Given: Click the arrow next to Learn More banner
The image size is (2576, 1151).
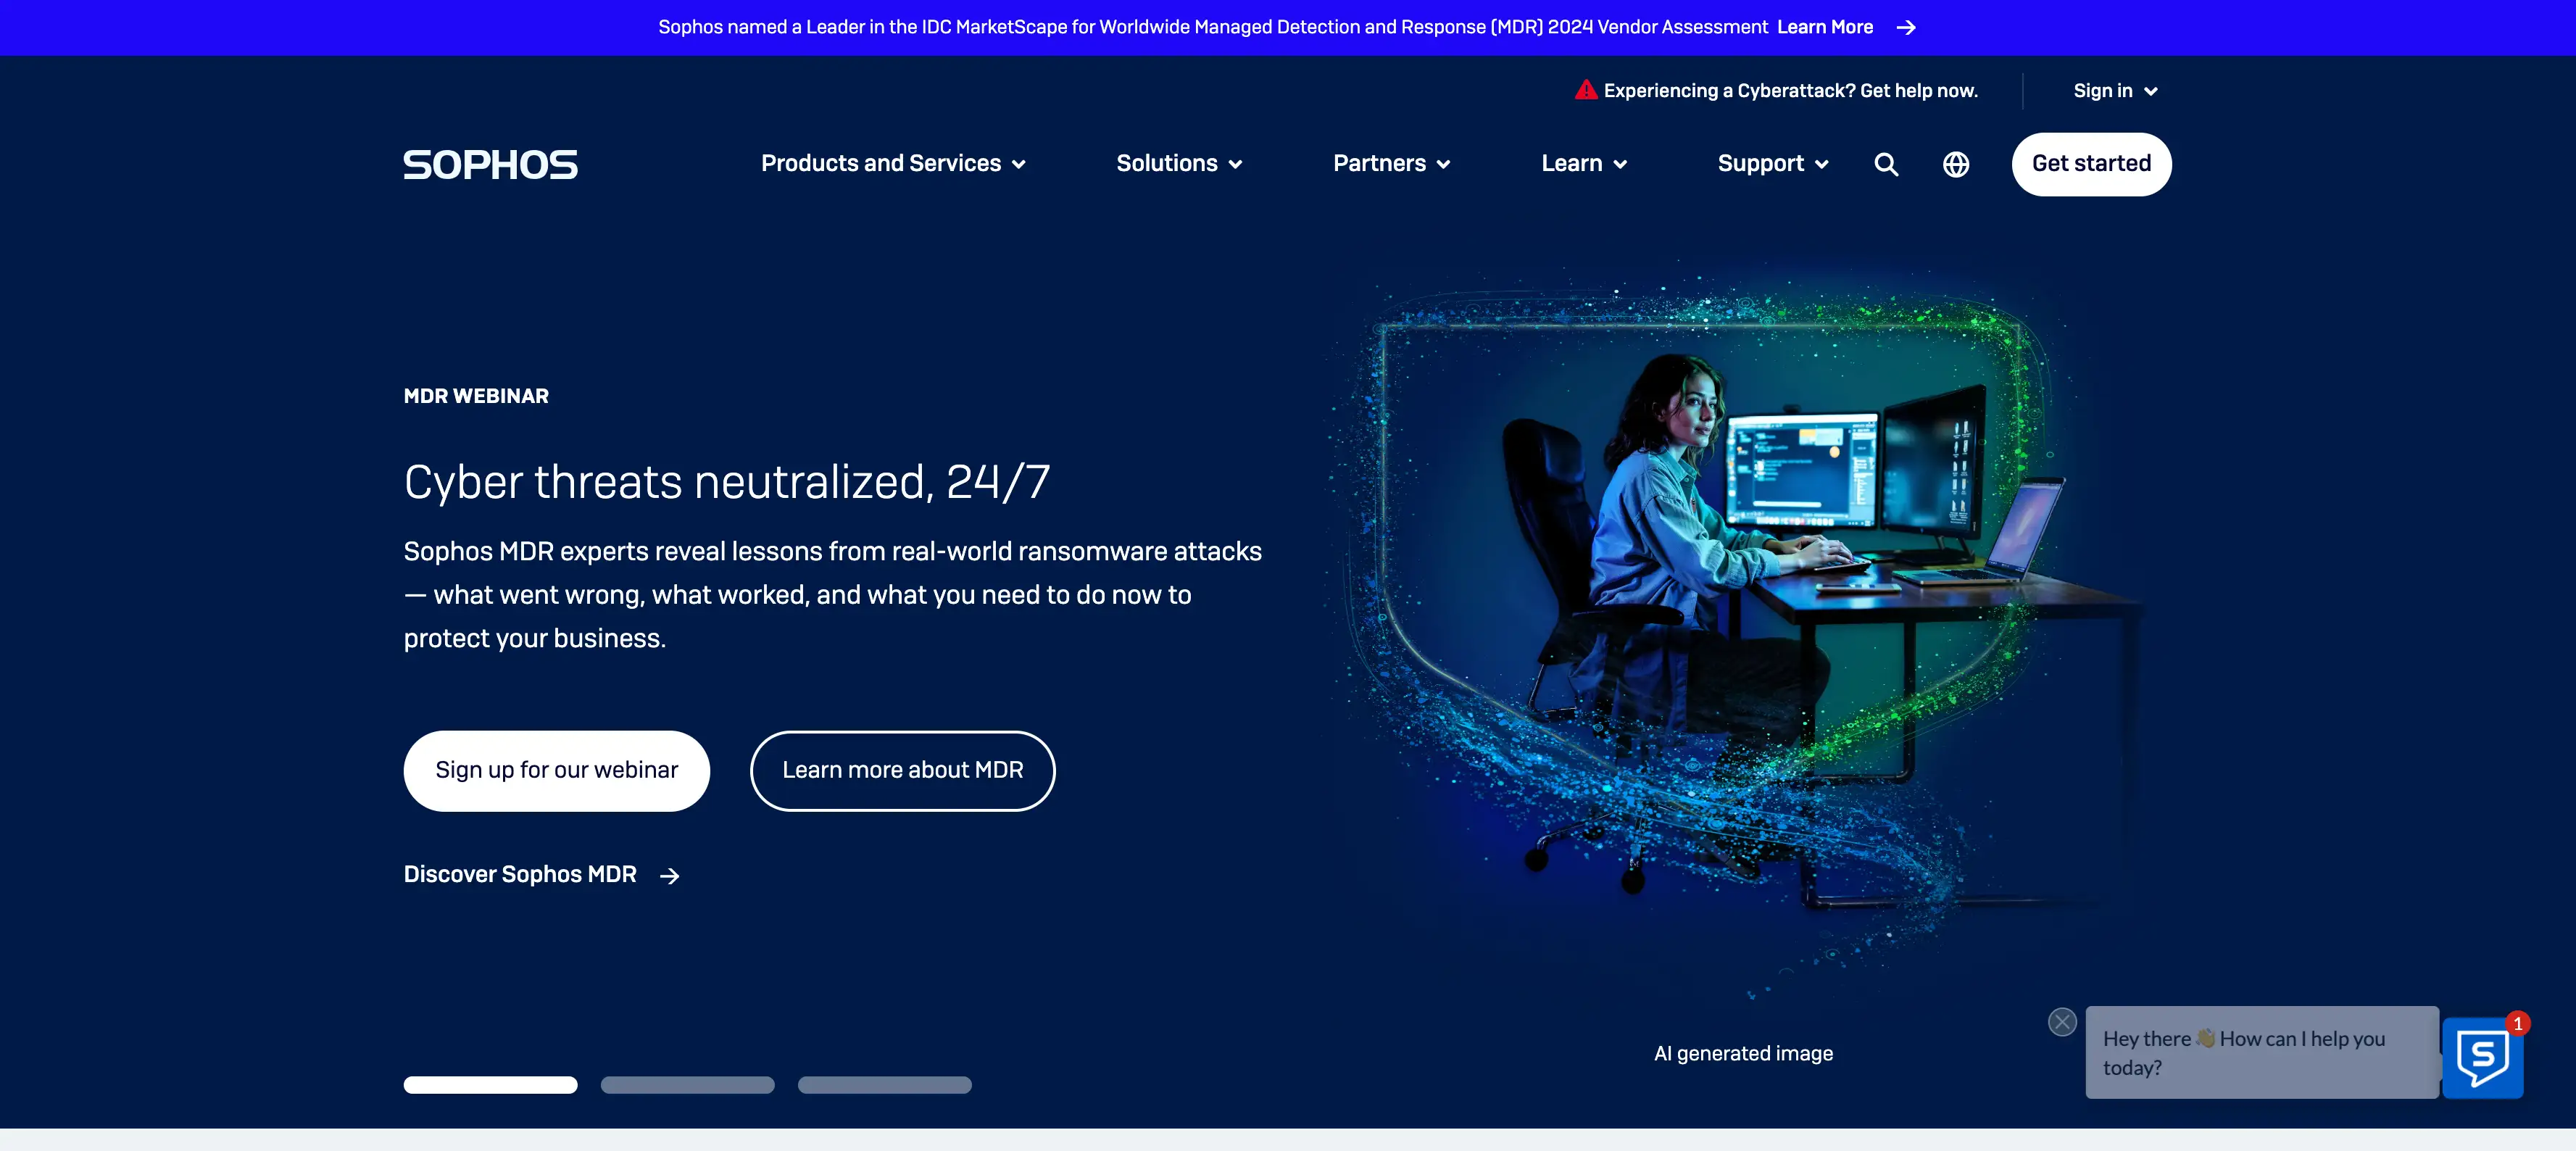Looking at the screenshot, I should [x=1906, y=28].
